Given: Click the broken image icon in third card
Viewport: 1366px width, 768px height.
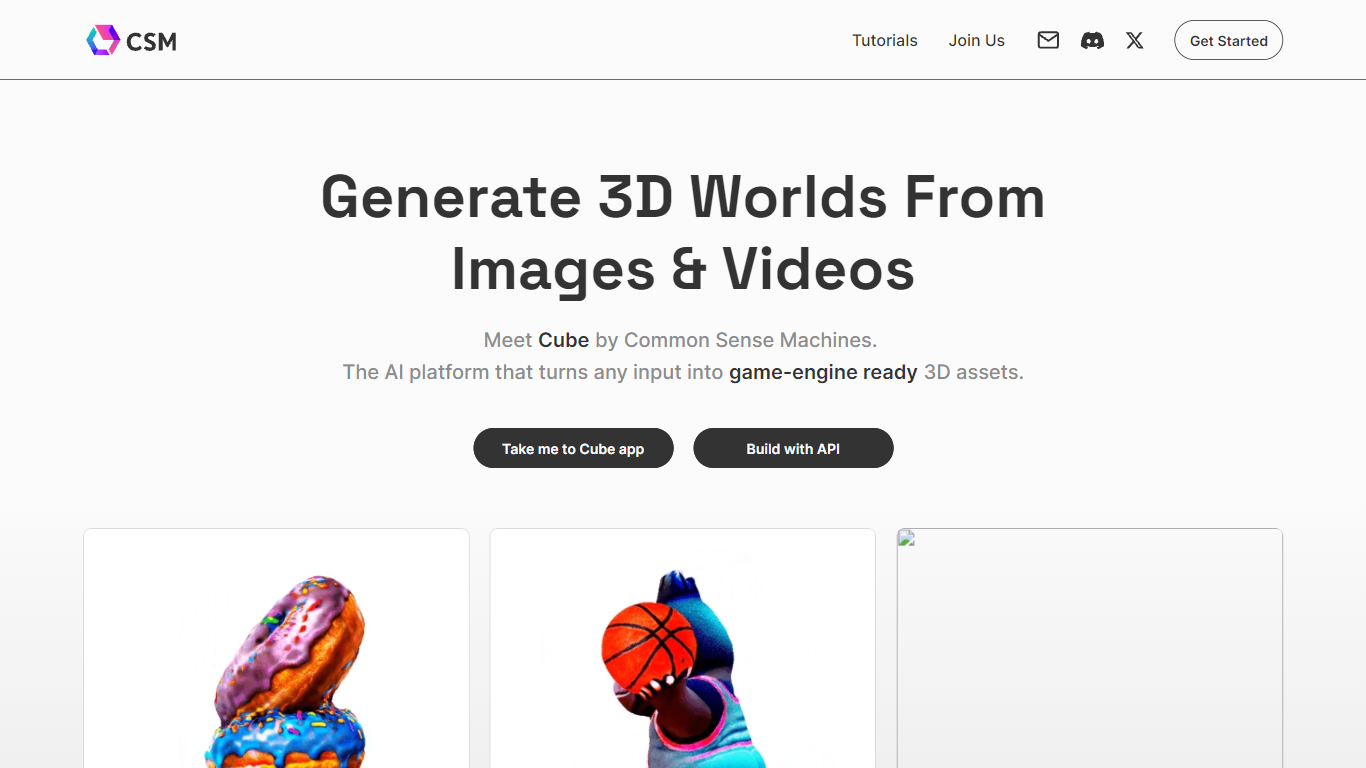Looking at the screenshot, I should [x=907, y=539].
